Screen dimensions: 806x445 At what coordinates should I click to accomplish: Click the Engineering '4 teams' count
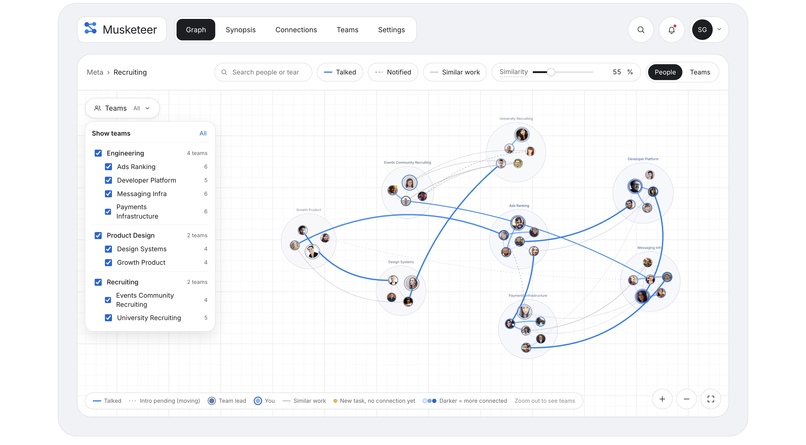pos(197,154)
